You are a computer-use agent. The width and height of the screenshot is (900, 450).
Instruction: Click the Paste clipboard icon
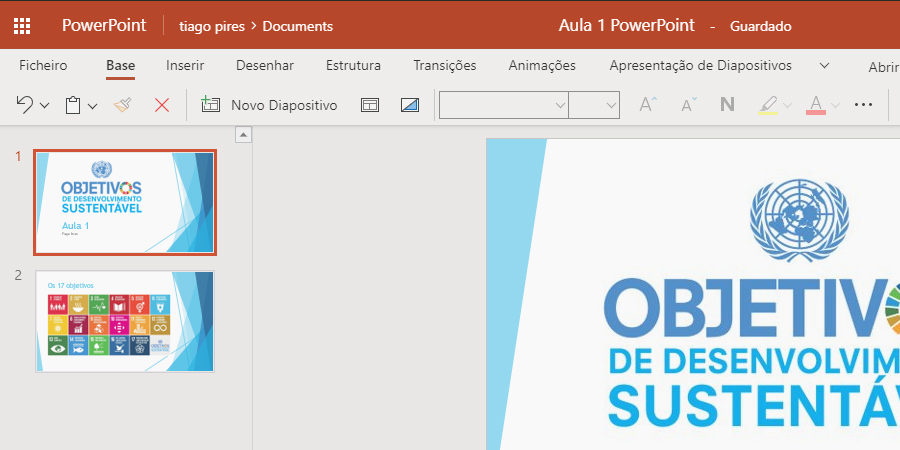[73, 105]
